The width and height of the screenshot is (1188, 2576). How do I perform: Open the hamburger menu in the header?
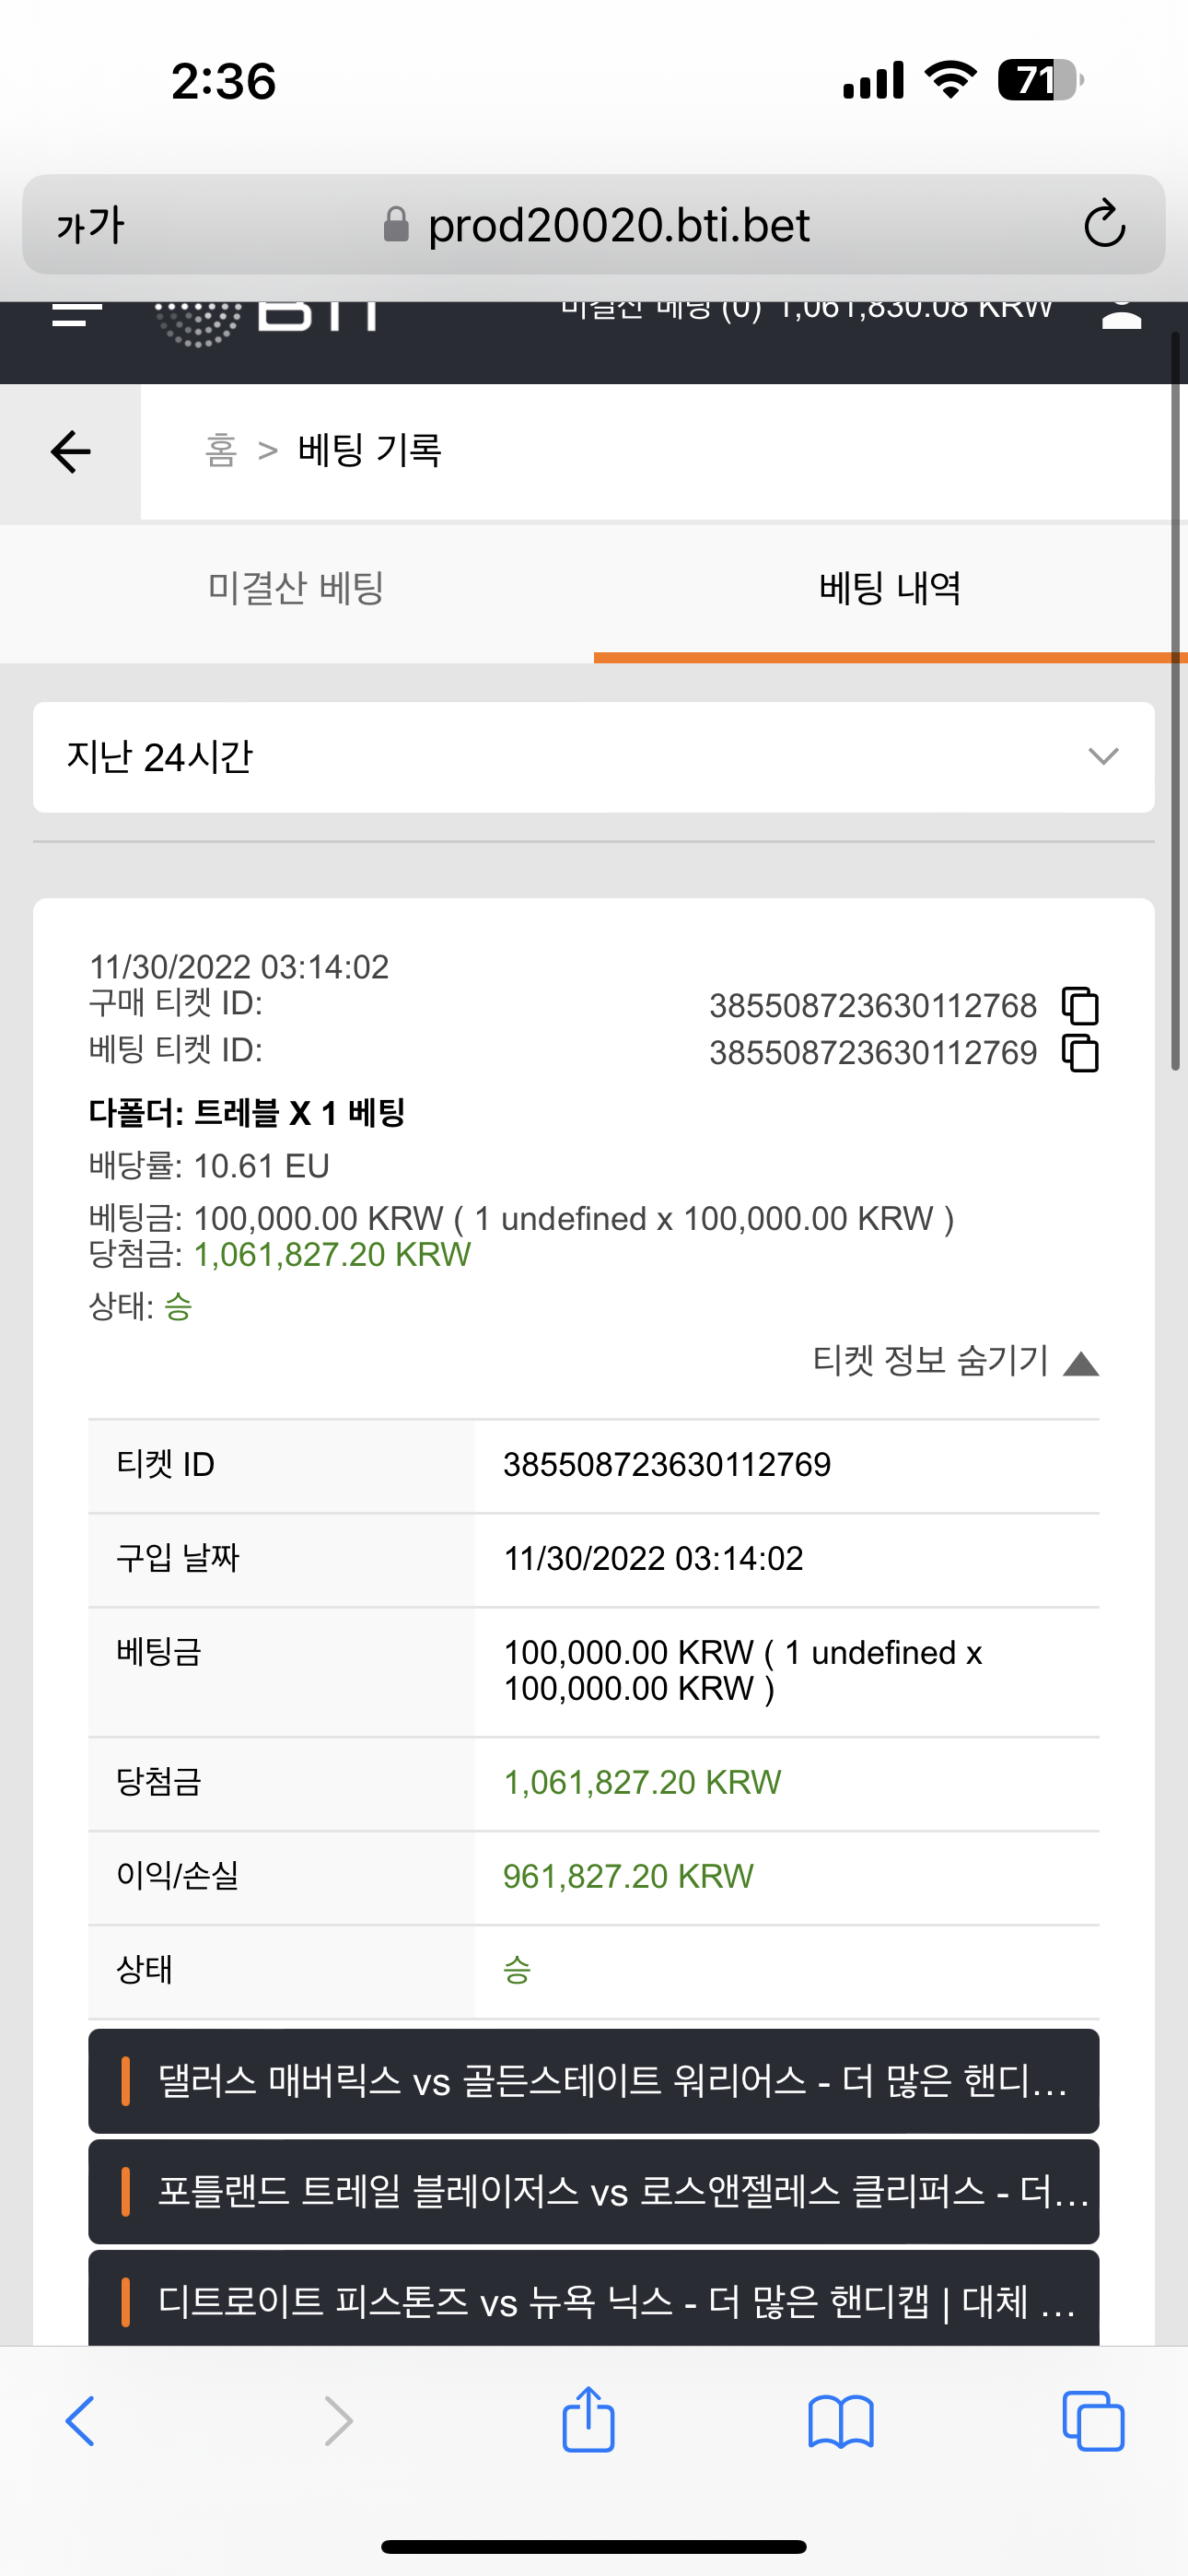pyautogui.click(x=77, y=312)
